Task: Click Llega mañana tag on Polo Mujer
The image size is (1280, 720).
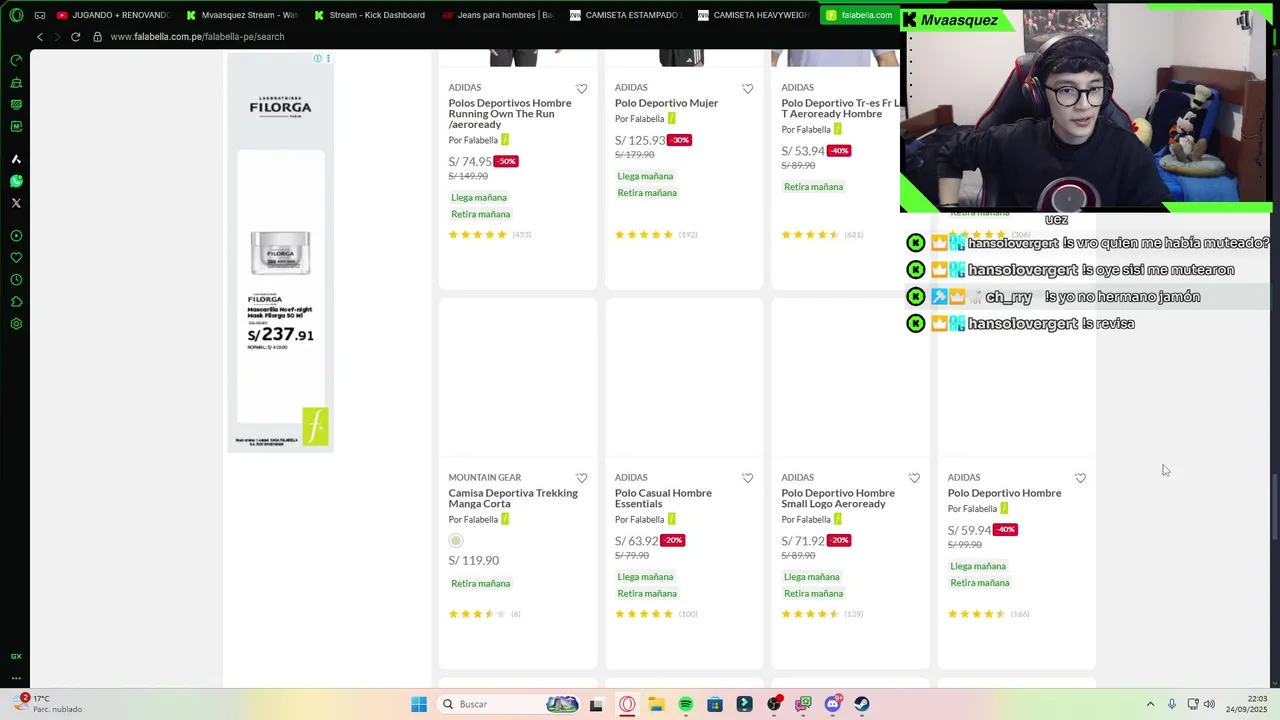Action: point(645,176)
